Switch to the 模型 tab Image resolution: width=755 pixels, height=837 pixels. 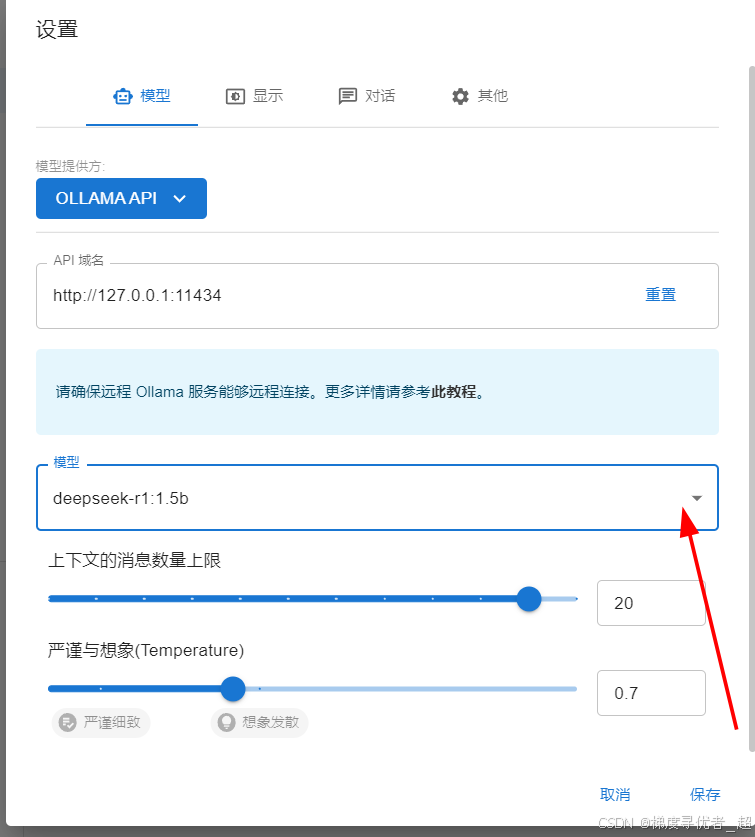(142, 96)
